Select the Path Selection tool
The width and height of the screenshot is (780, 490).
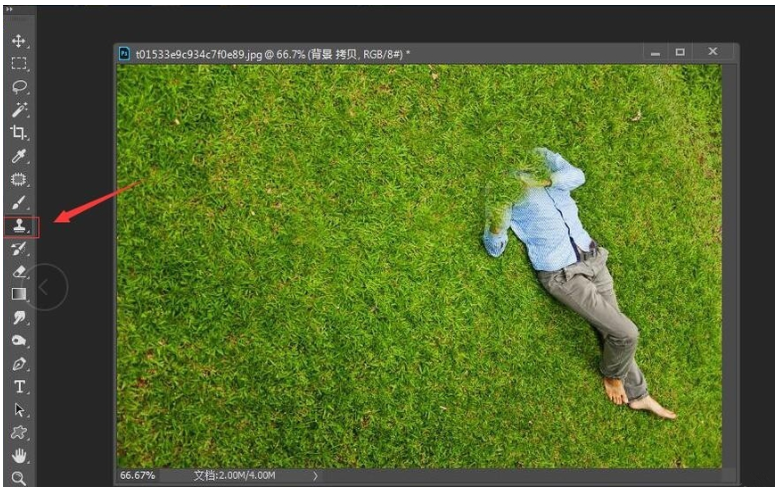(x=19, y=410)
